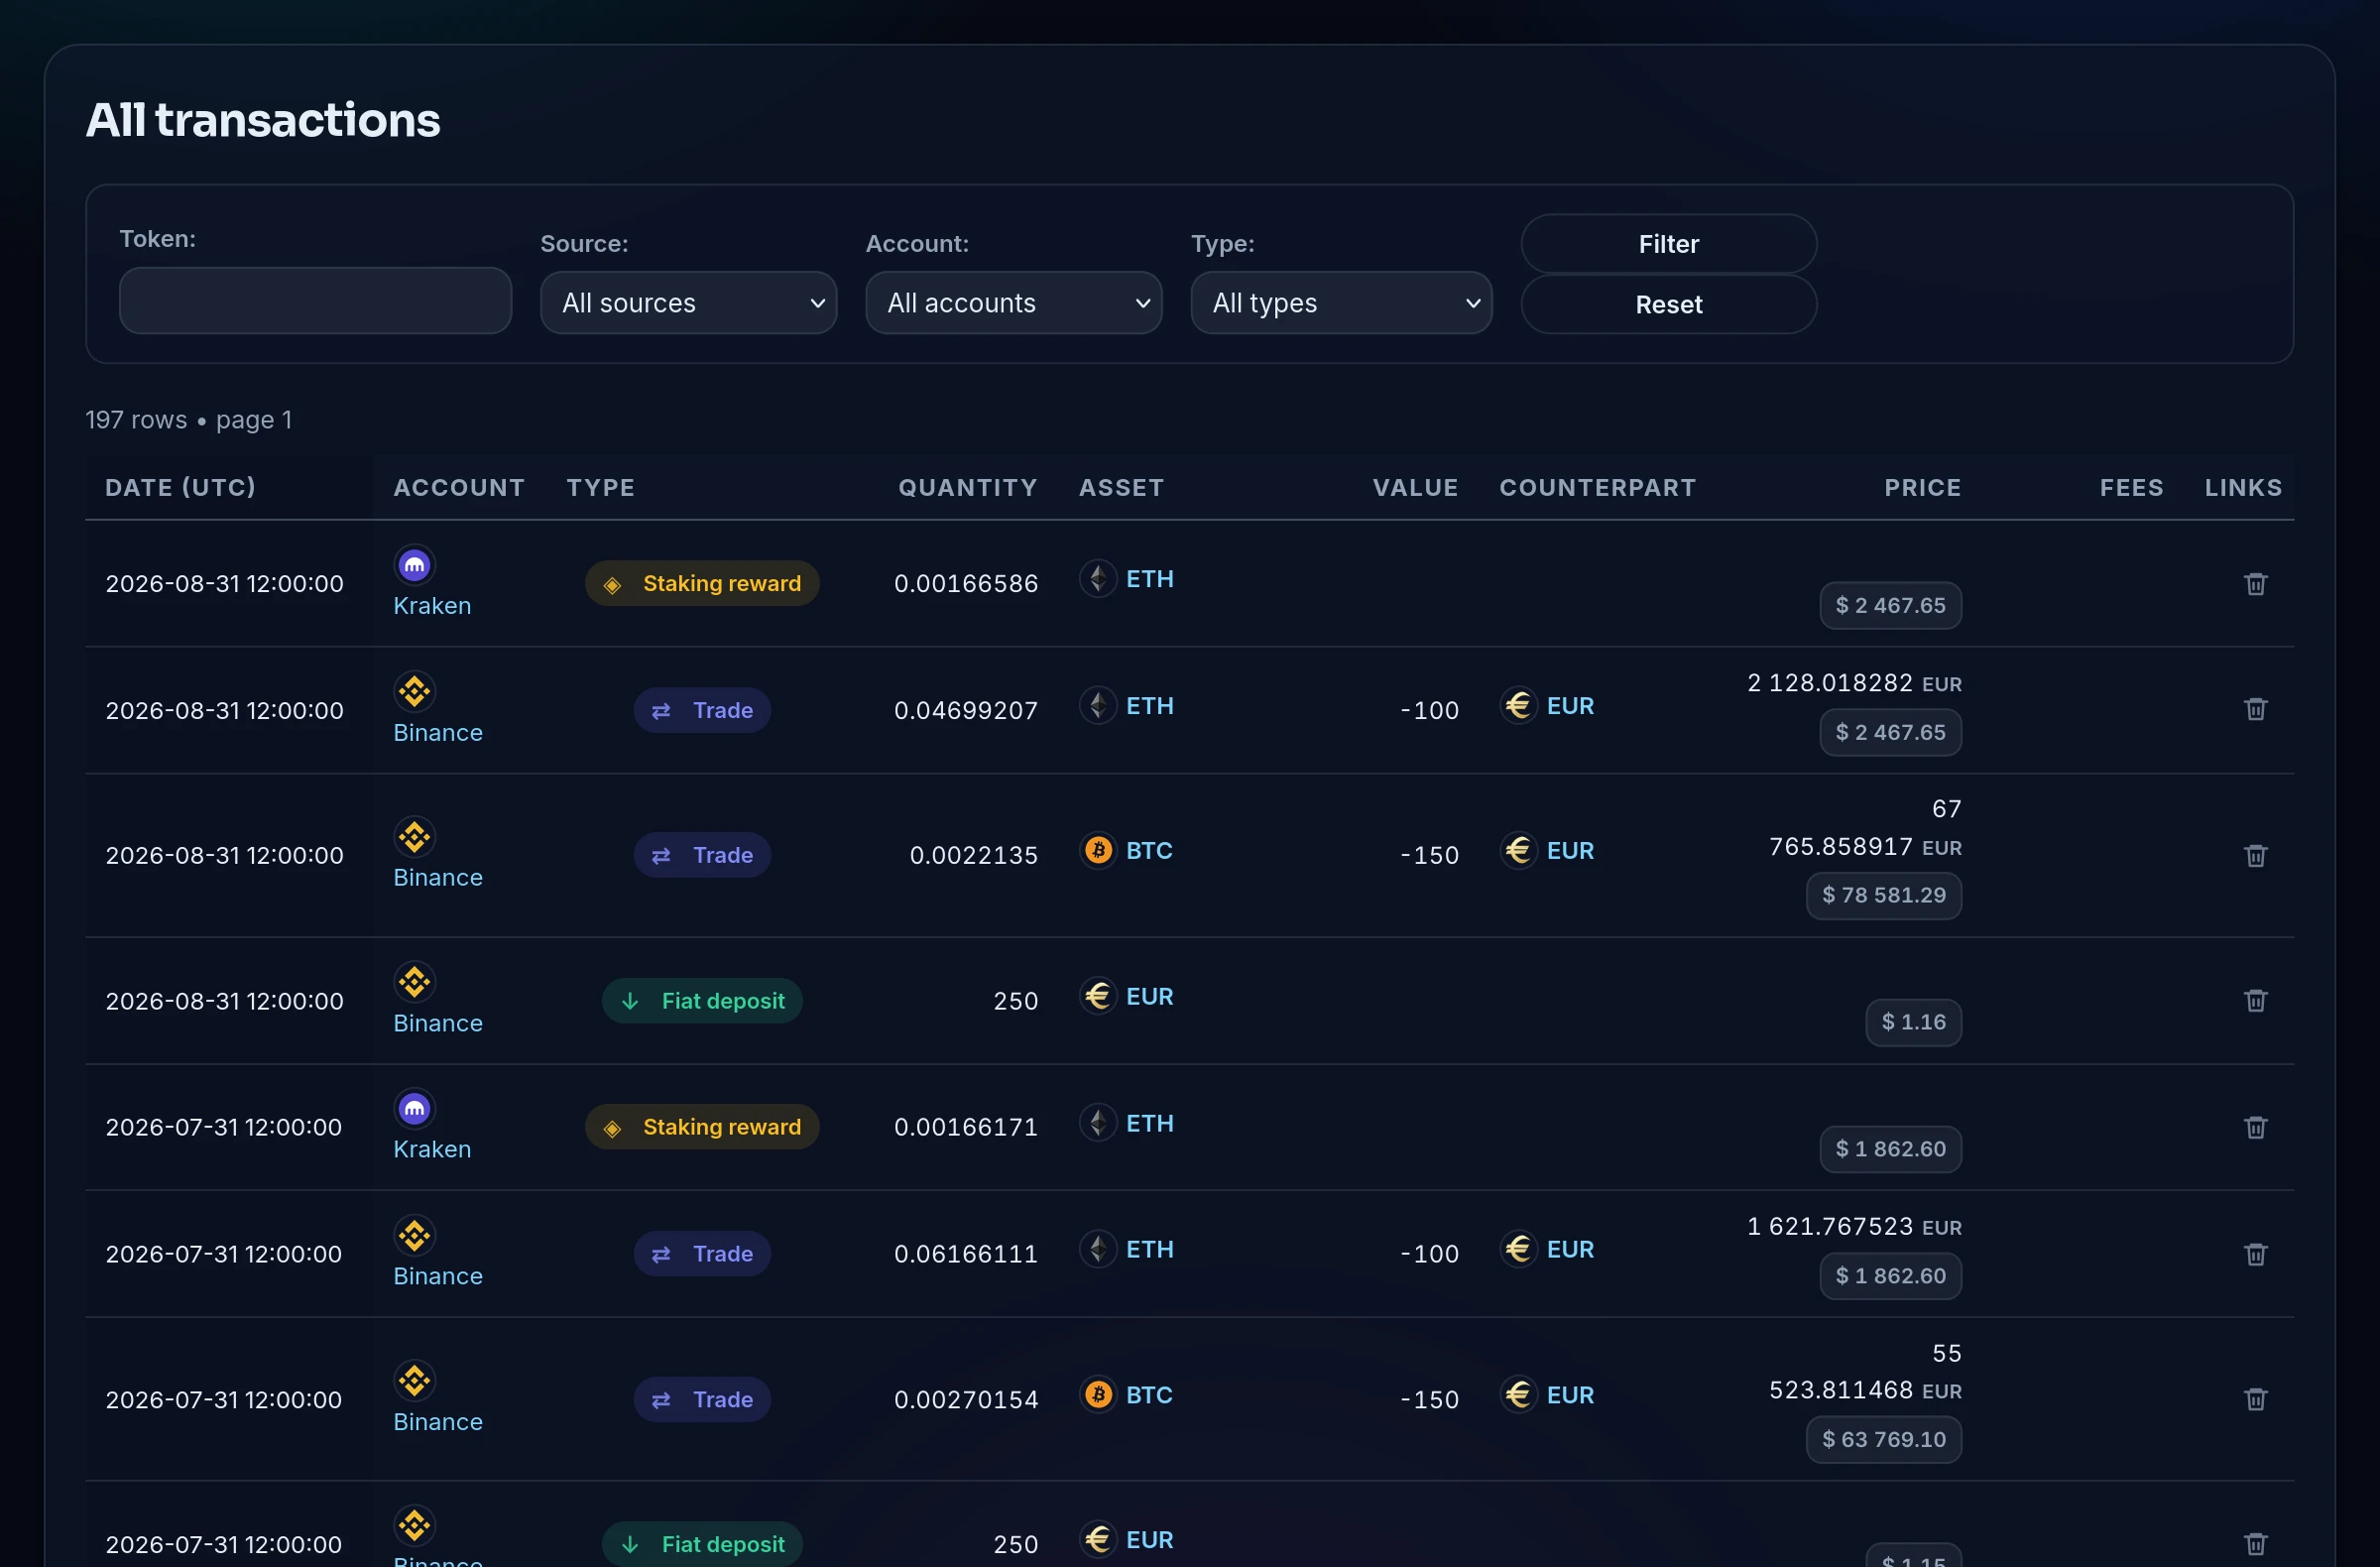Click the Filter button

pos(1668,244)
